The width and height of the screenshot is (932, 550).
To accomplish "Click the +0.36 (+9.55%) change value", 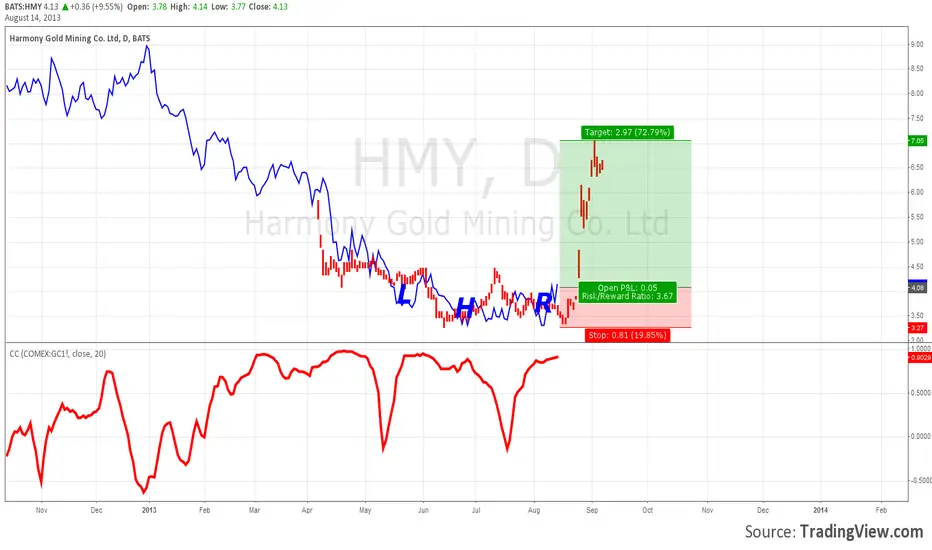I will [96, 7].
